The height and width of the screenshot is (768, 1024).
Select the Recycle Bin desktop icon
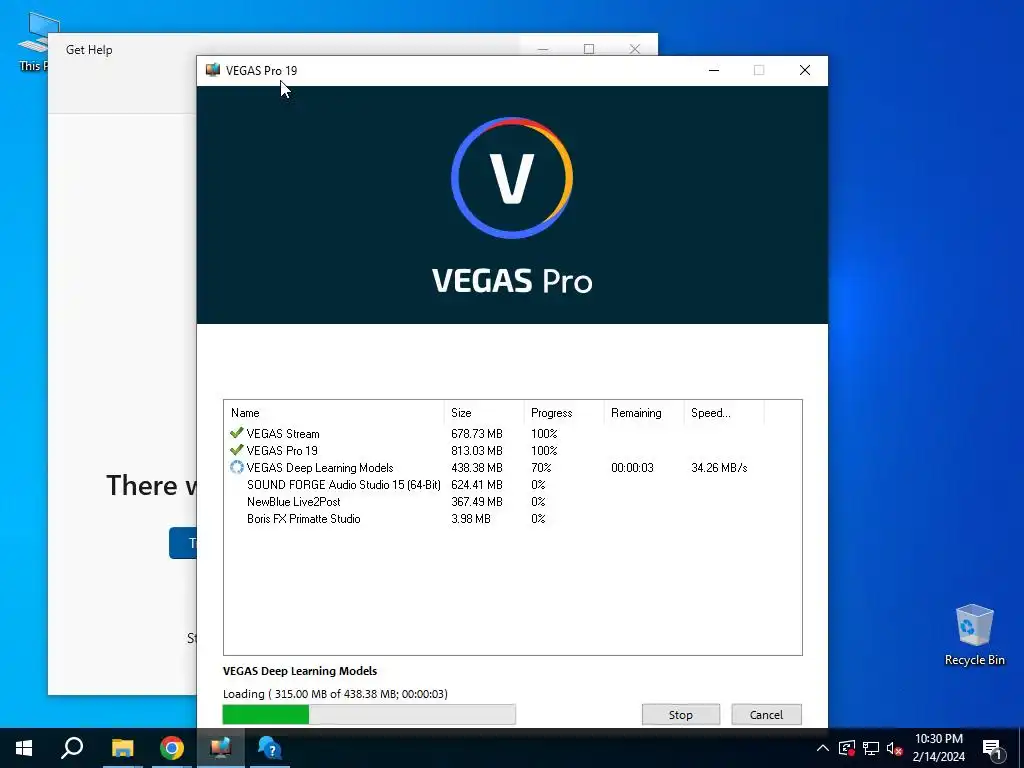click(974, 635)
